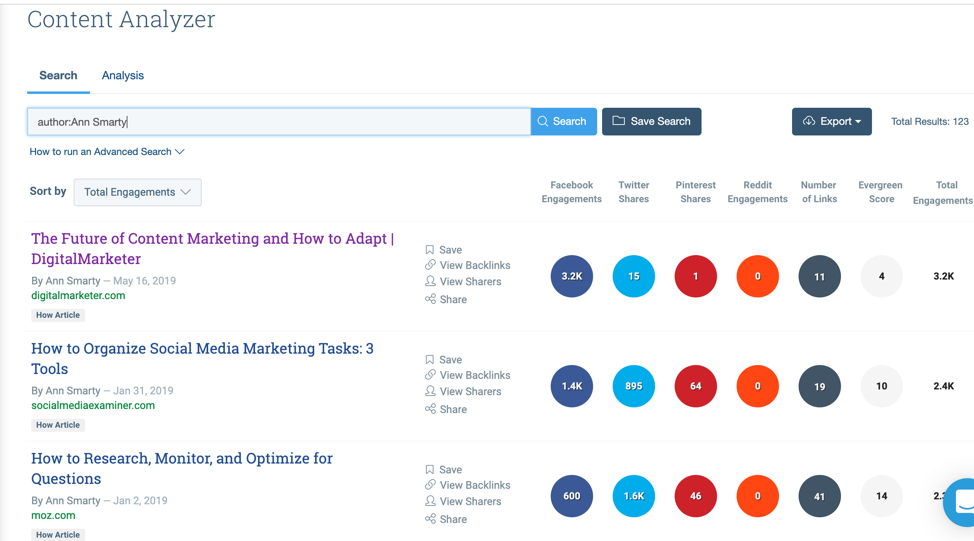Open the Total Engagements sort dropdown
Screen dimensions: 974x541
138,192
